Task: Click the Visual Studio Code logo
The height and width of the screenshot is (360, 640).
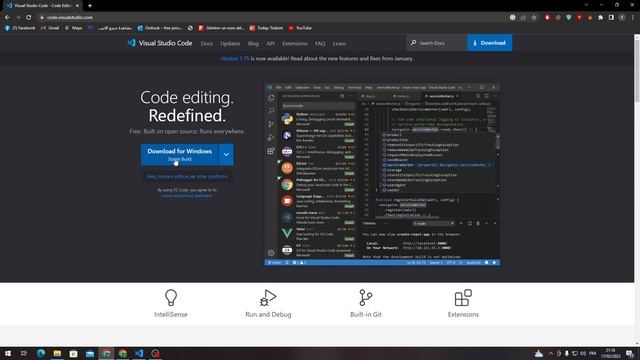Action: coord(160,43)
